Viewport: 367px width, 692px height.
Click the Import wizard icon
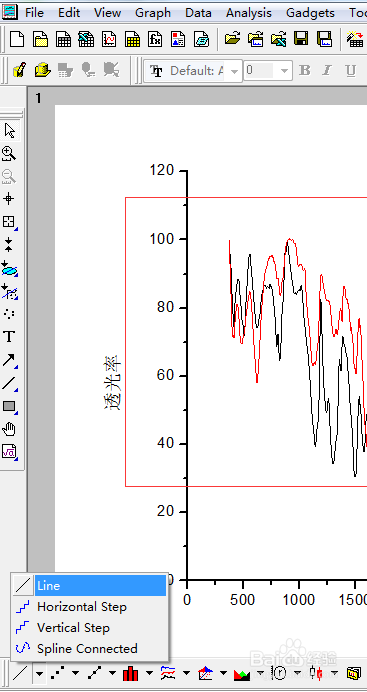click(x=355, y=39)
